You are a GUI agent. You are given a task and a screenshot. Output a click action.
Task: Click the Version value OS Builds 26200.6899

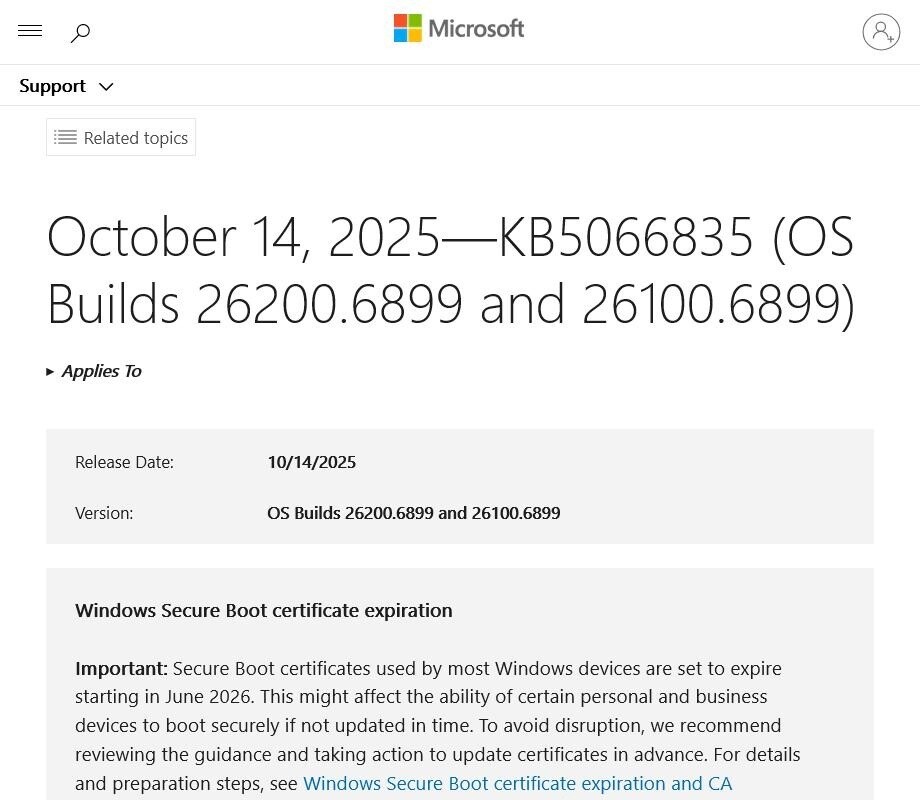[413, 513]
